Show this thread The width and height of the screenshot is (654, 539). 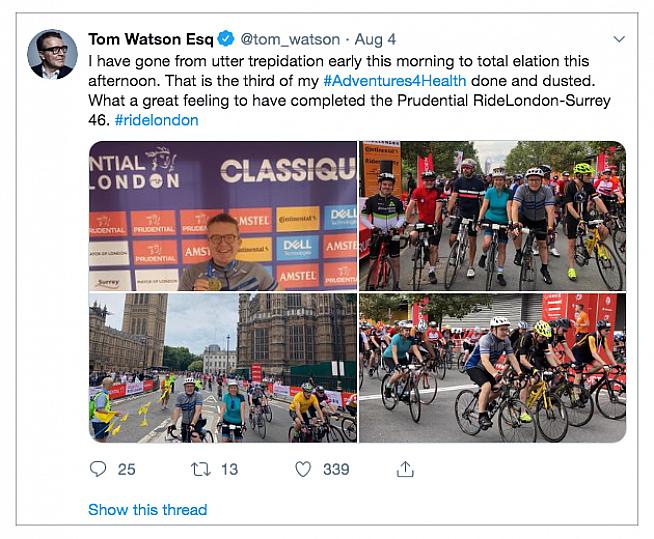pos(147,509)
